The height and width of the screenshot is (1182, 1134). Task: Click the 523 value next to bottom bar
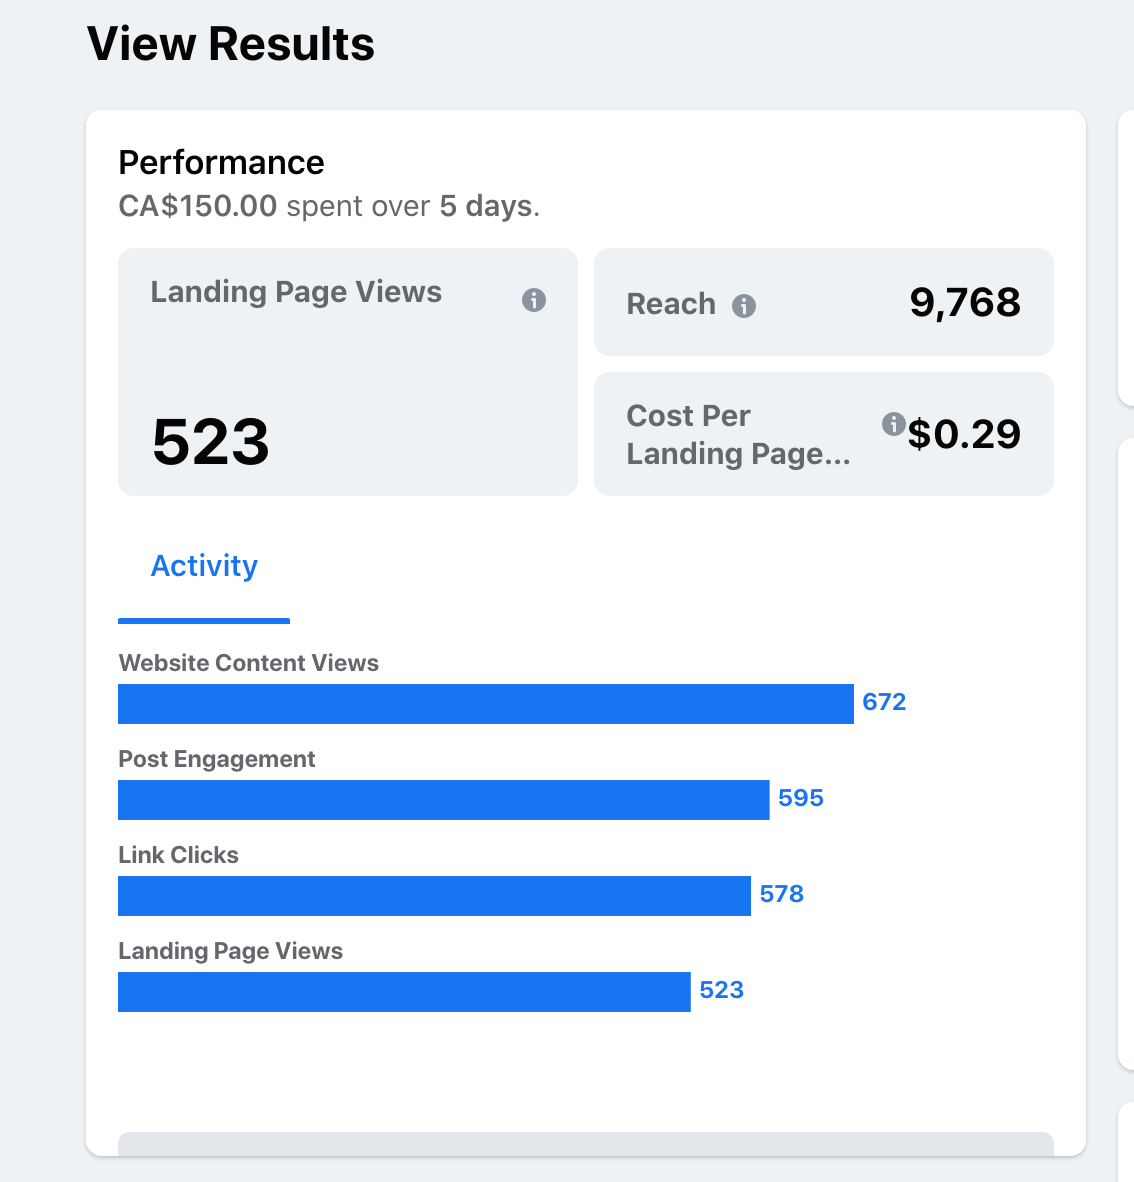(722, 990)
